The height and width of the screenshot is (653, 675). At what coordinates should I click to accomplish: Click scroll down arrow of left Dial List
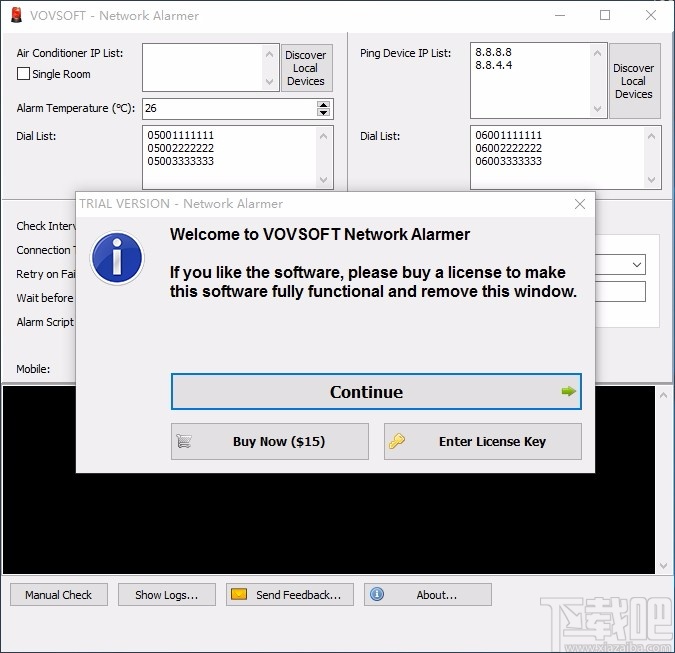point(324,179)
